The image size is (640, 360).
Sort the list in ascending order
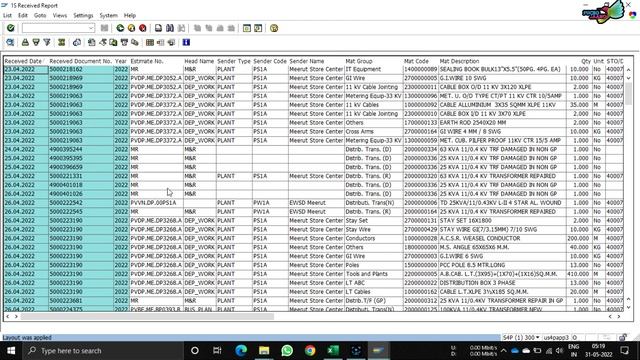point(25,42)
